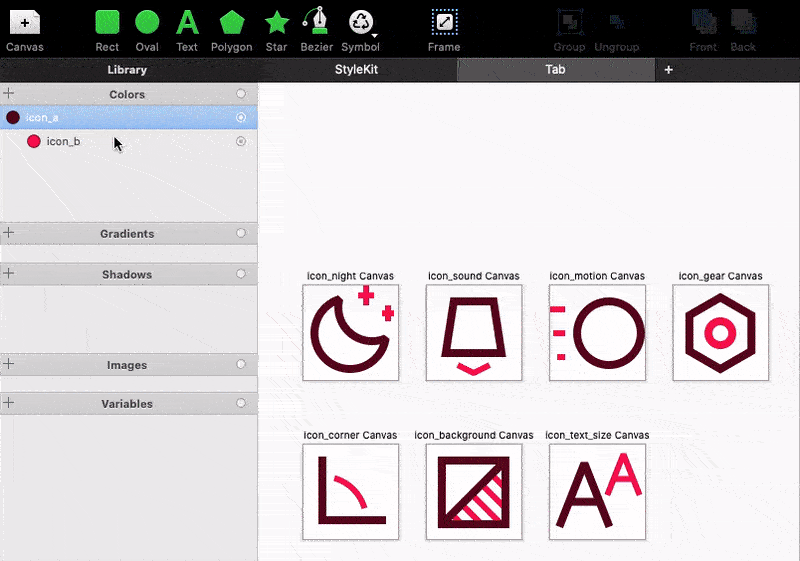Add a new shadow with plus button
The image size is (800, 561).
click(x=9, y=274)
